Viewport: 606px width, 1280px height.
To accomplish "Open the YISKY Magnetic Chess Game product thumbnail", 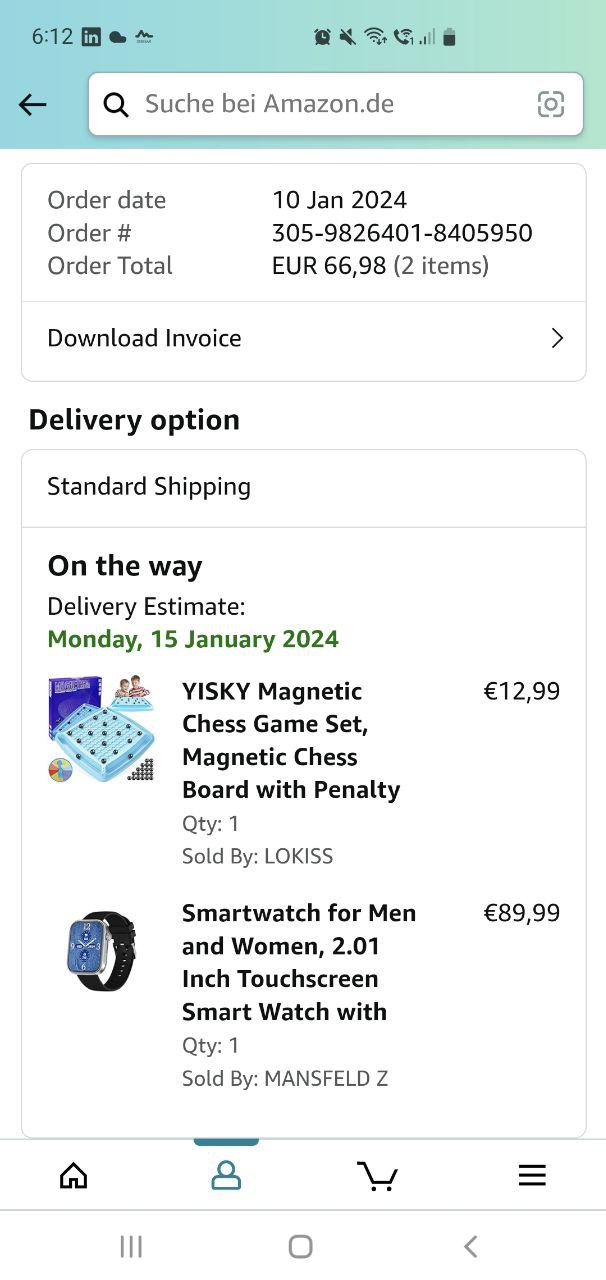I will click(101, 728).
